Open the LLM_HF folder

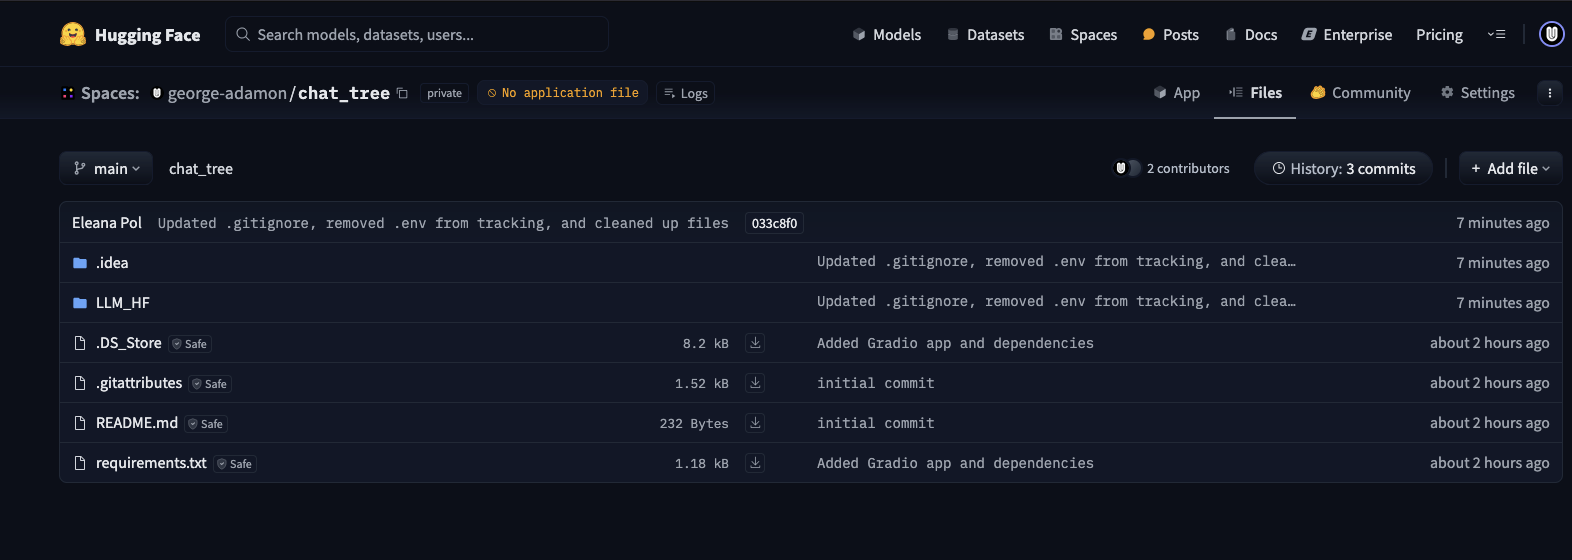[122, 303]
